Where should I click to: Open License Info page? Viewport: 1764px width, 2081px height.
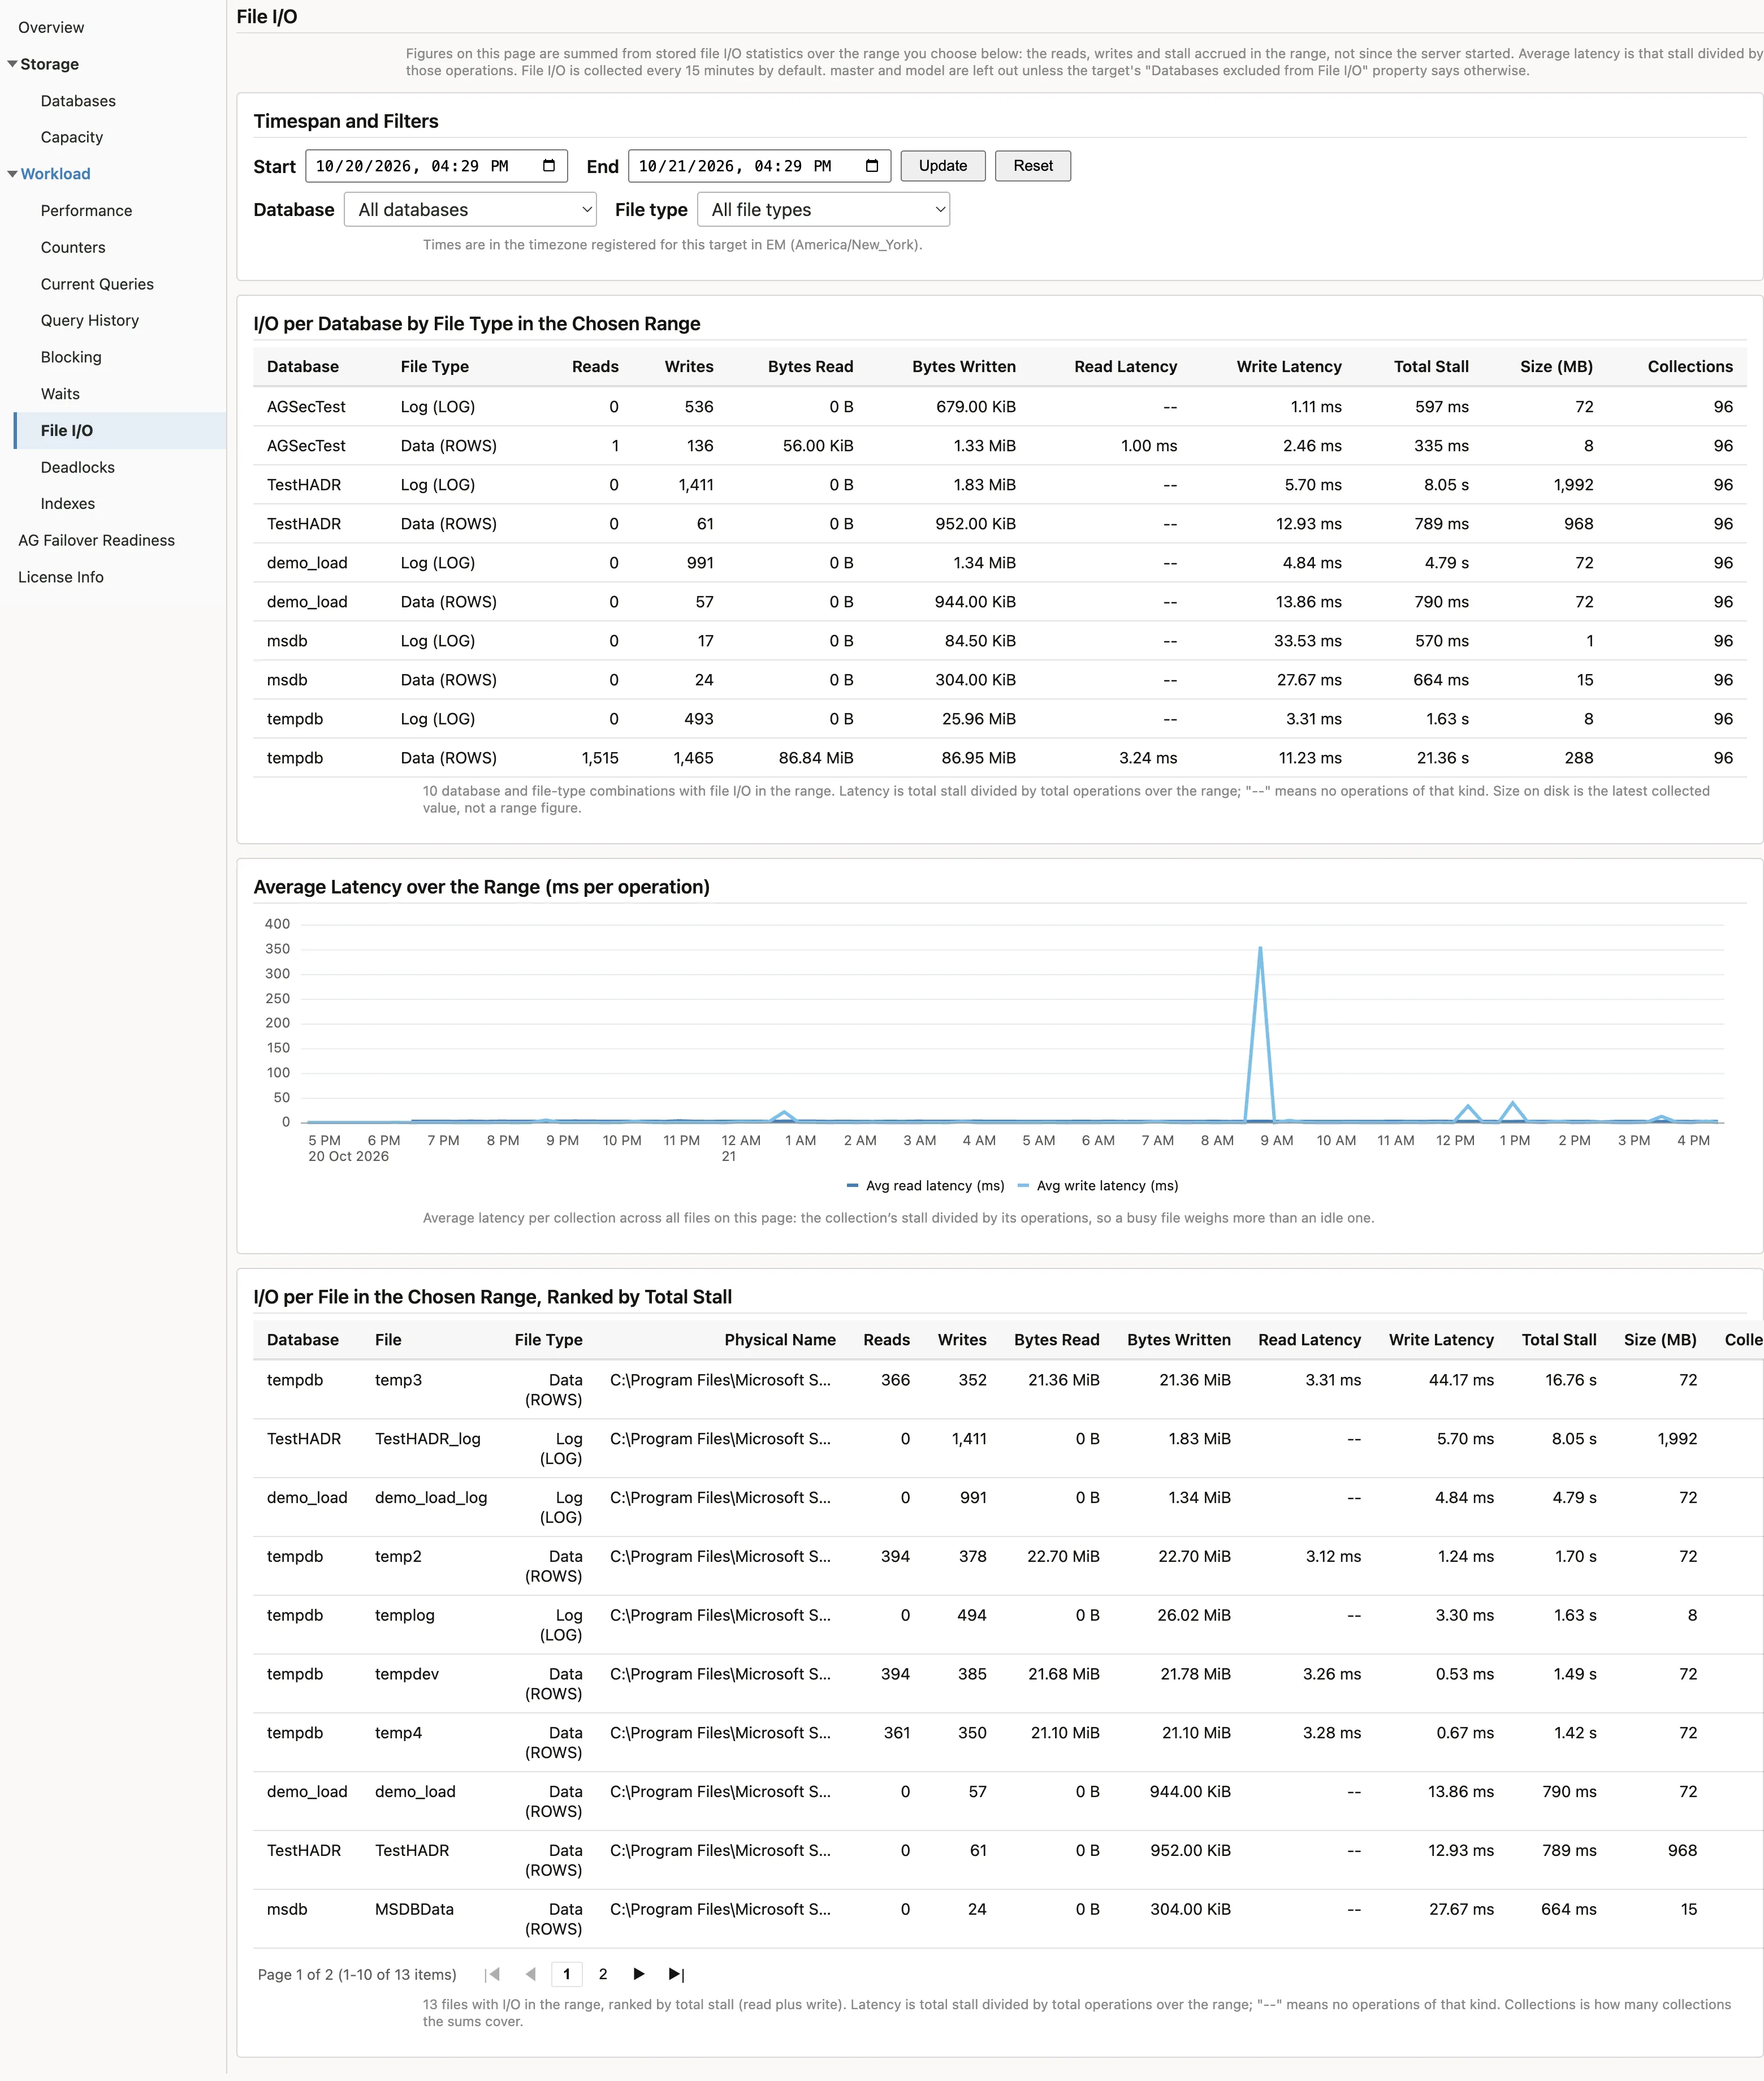click(61, 577)
